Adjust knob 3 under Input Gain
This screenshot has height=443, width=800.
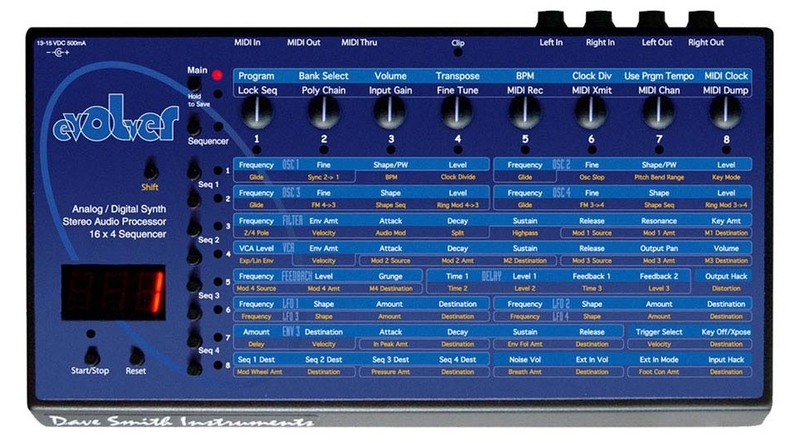coord(390,111)
